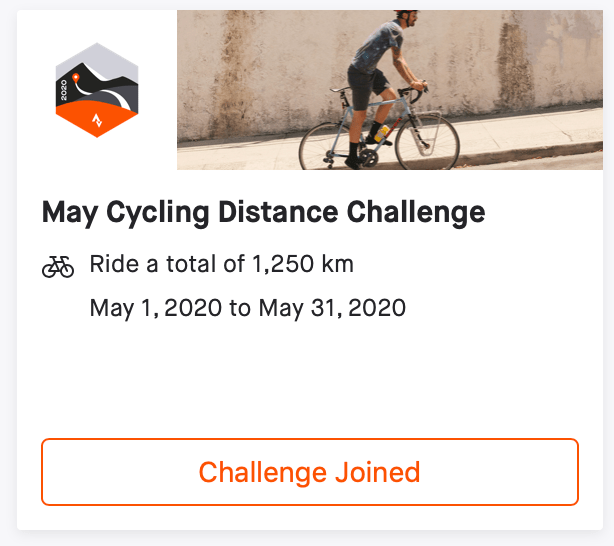The width and height of the screenshot is (614, 546).
Task: Click "Ride a total of 1,250 km" text
Action: 221,265
